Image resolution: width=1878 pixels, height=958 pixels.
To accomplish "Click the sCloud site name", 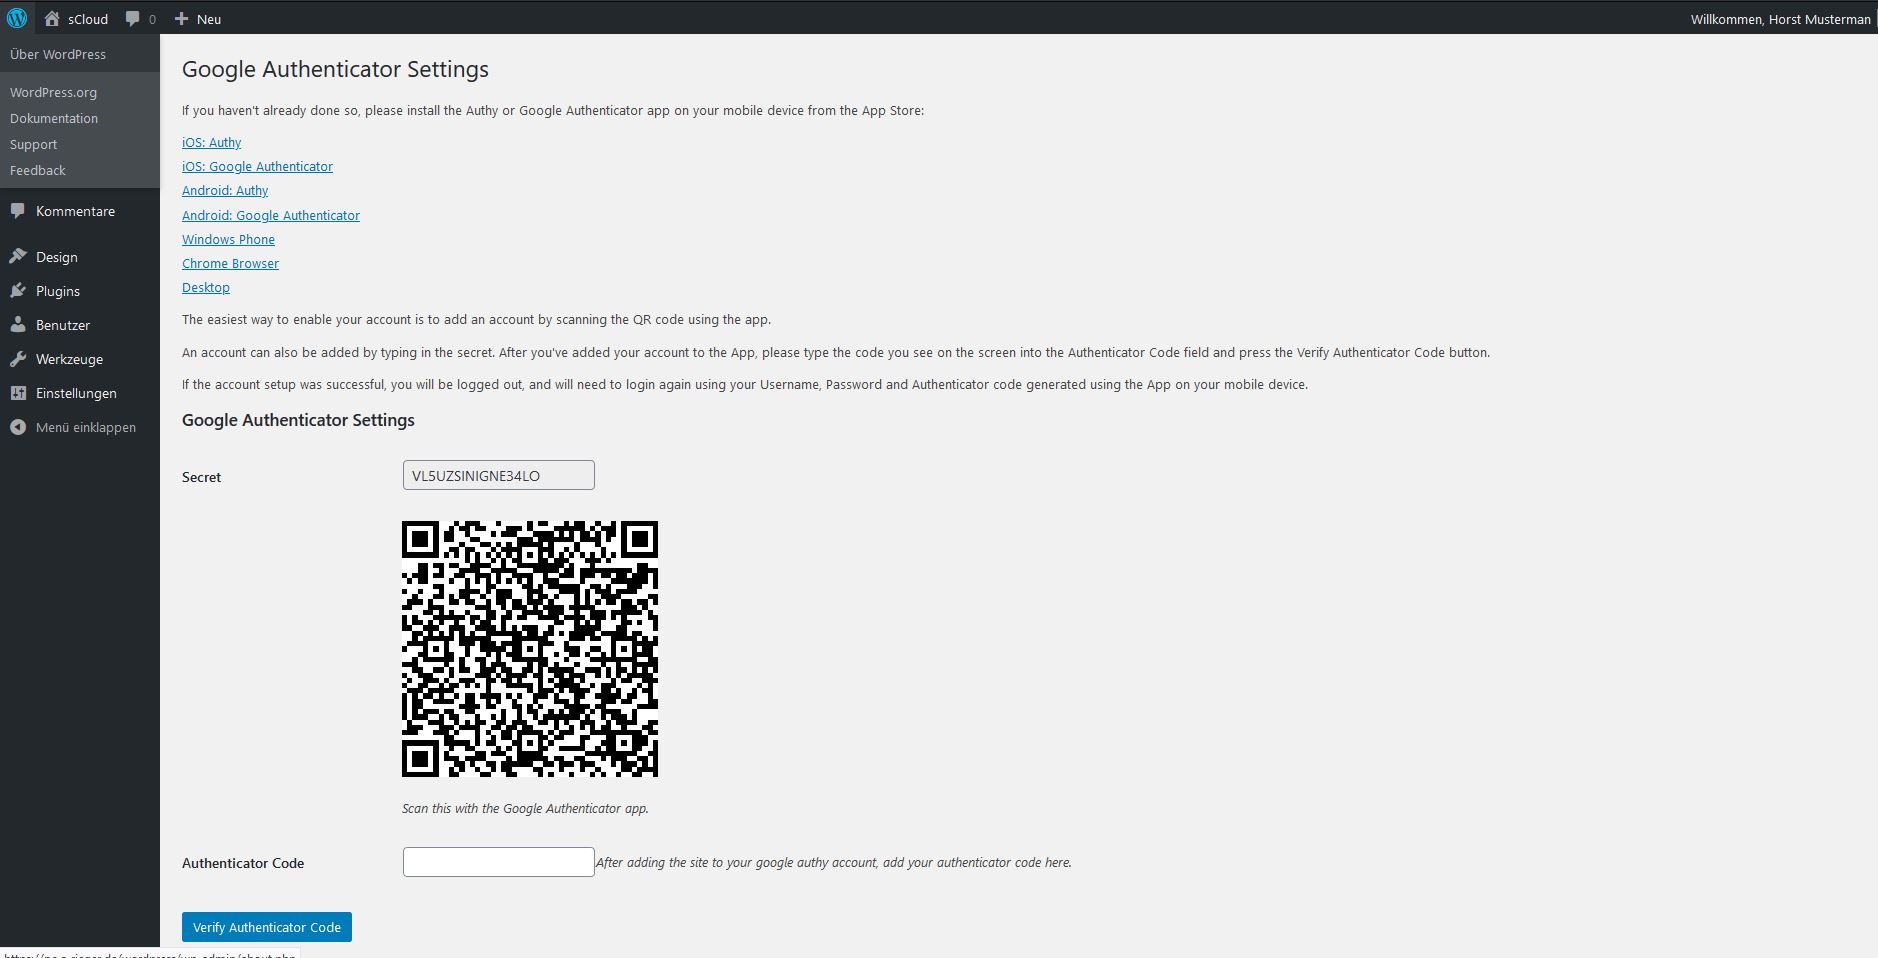I will (x=88, y=19).
